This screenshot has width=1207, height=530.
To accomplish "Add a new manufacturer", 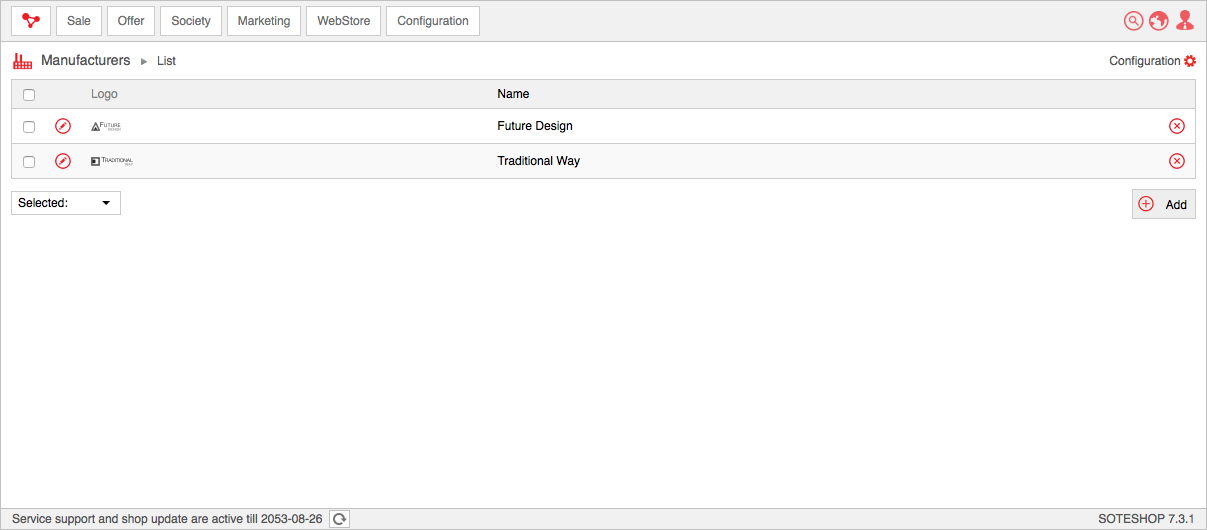I will coord(1164,204).
